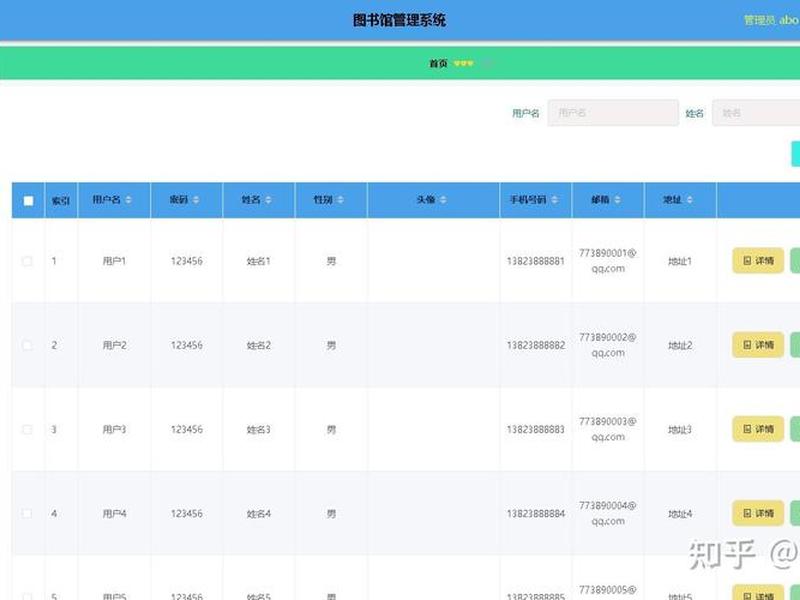Click 男 gender cell in 用户2 row

pos(331,345)
